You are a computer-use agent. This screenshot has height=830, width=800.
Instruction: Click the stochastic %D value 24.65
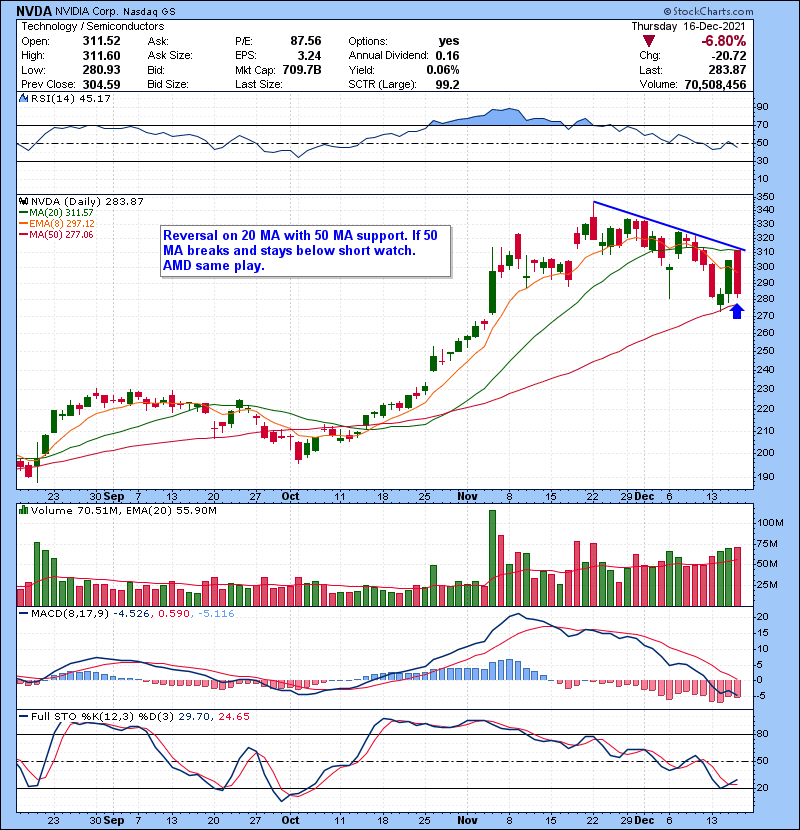[x=233, y=716]
